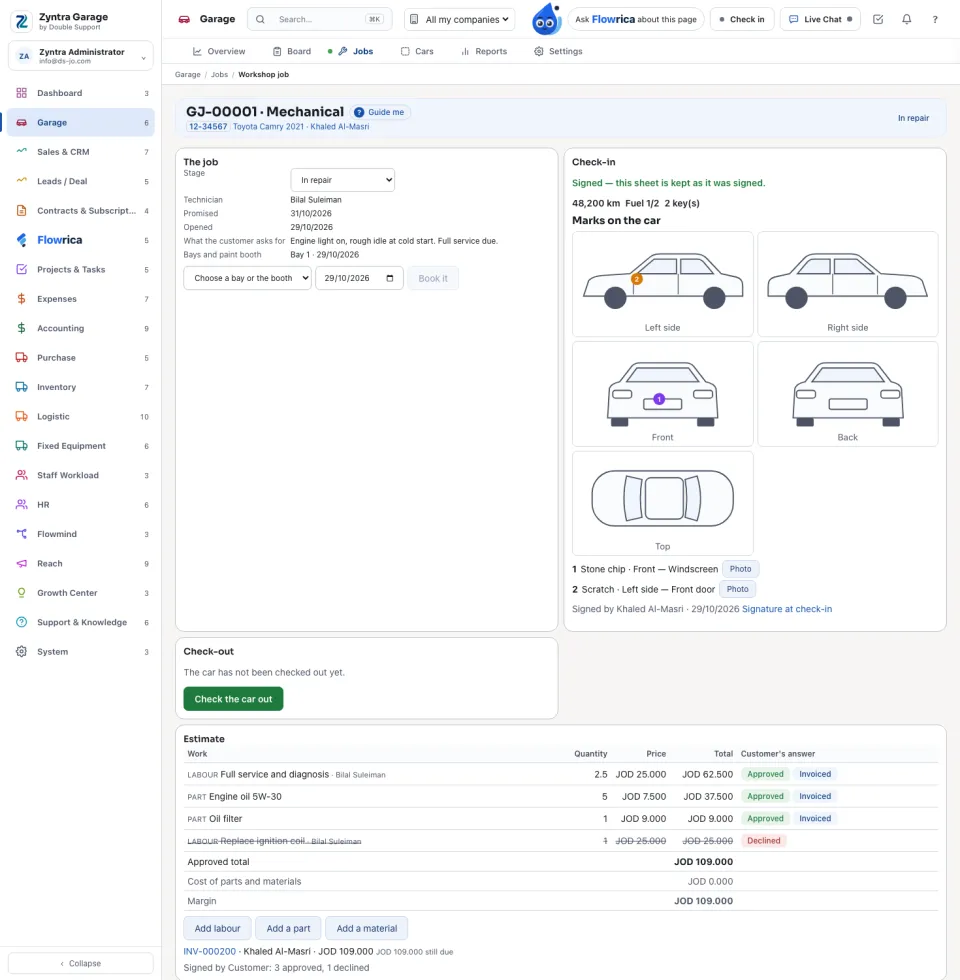960x980 pixels.
Task: Click the HR people icon
Action: tap(21, 504)
